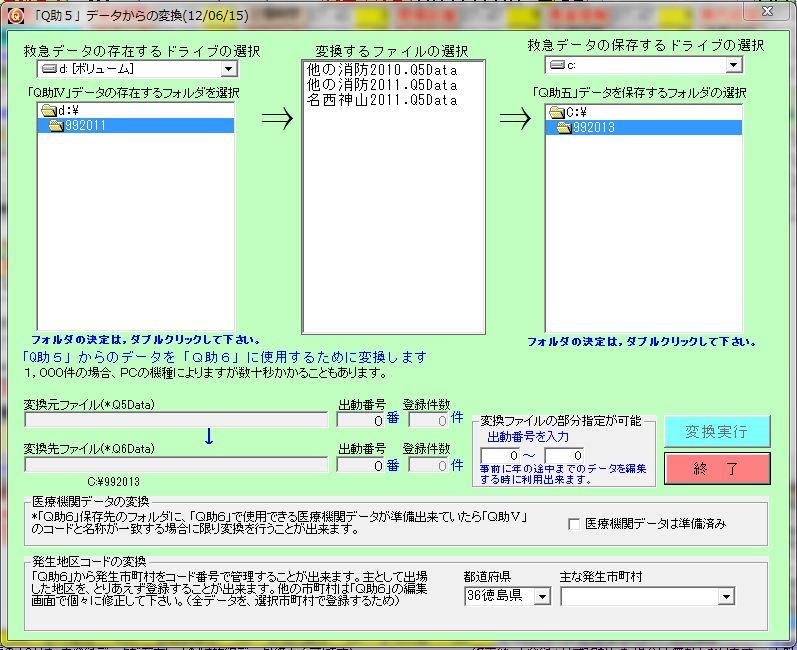Viewport: 797px width, 650px height.
Task: Click the 変換元ファイル path field
Action: [x=176, y=420]
